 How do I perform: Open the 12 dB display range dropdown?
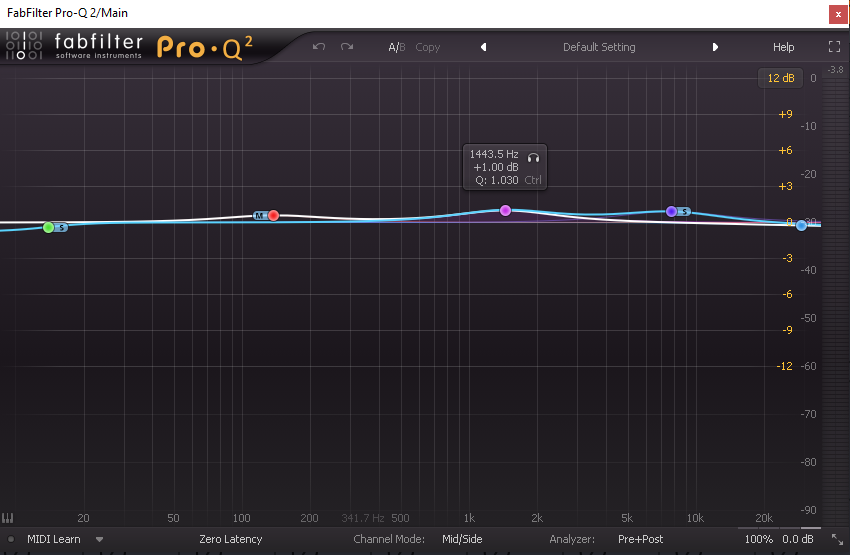[781, 78]
